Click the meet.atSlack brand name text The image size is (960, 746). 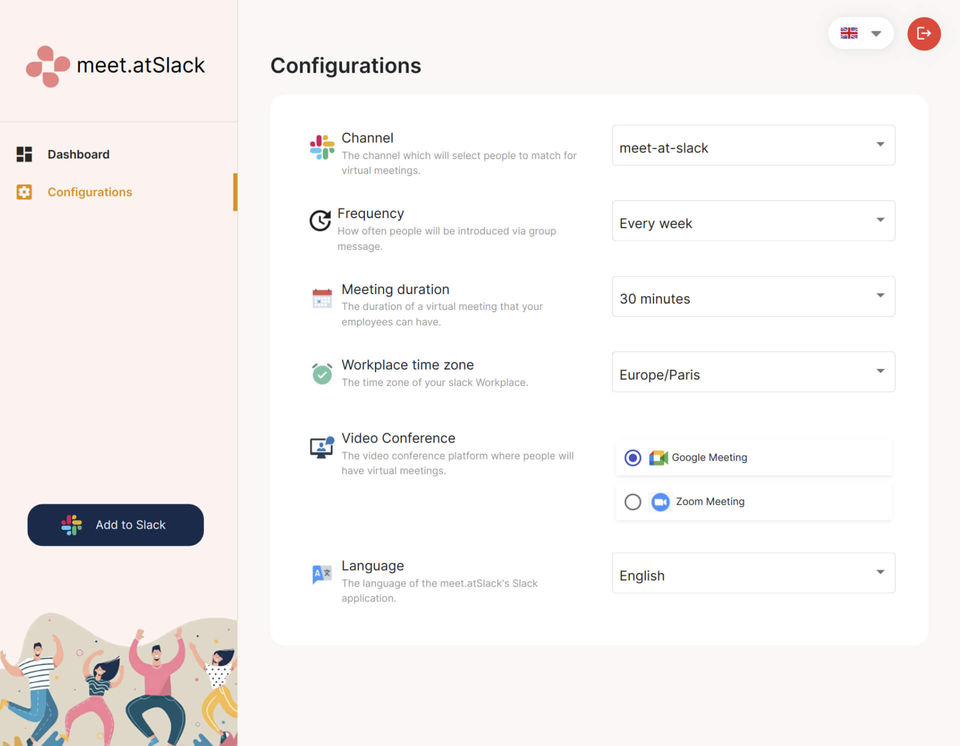click(141, 65)
